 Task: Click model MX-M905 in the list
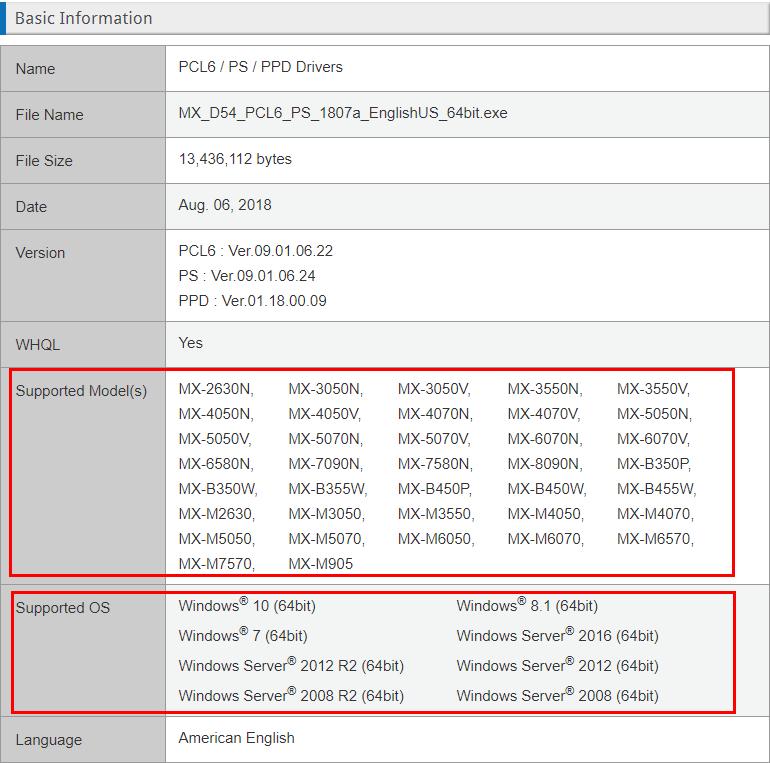click(x=320, y=564)
